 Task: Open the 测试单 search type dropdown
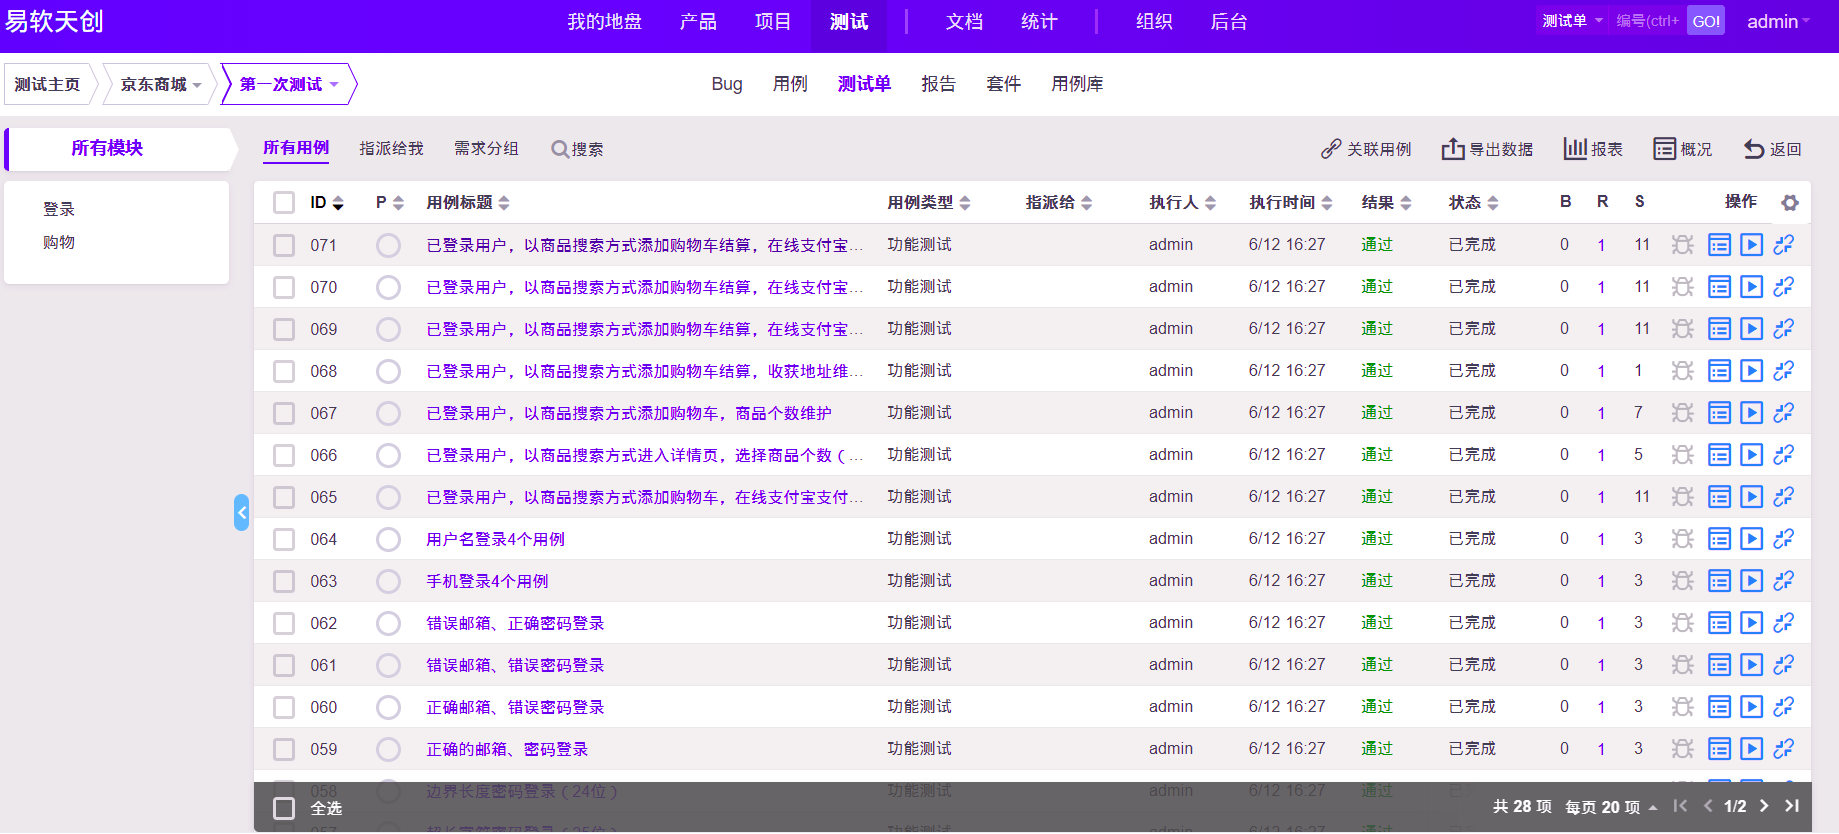pos(1572,21)
